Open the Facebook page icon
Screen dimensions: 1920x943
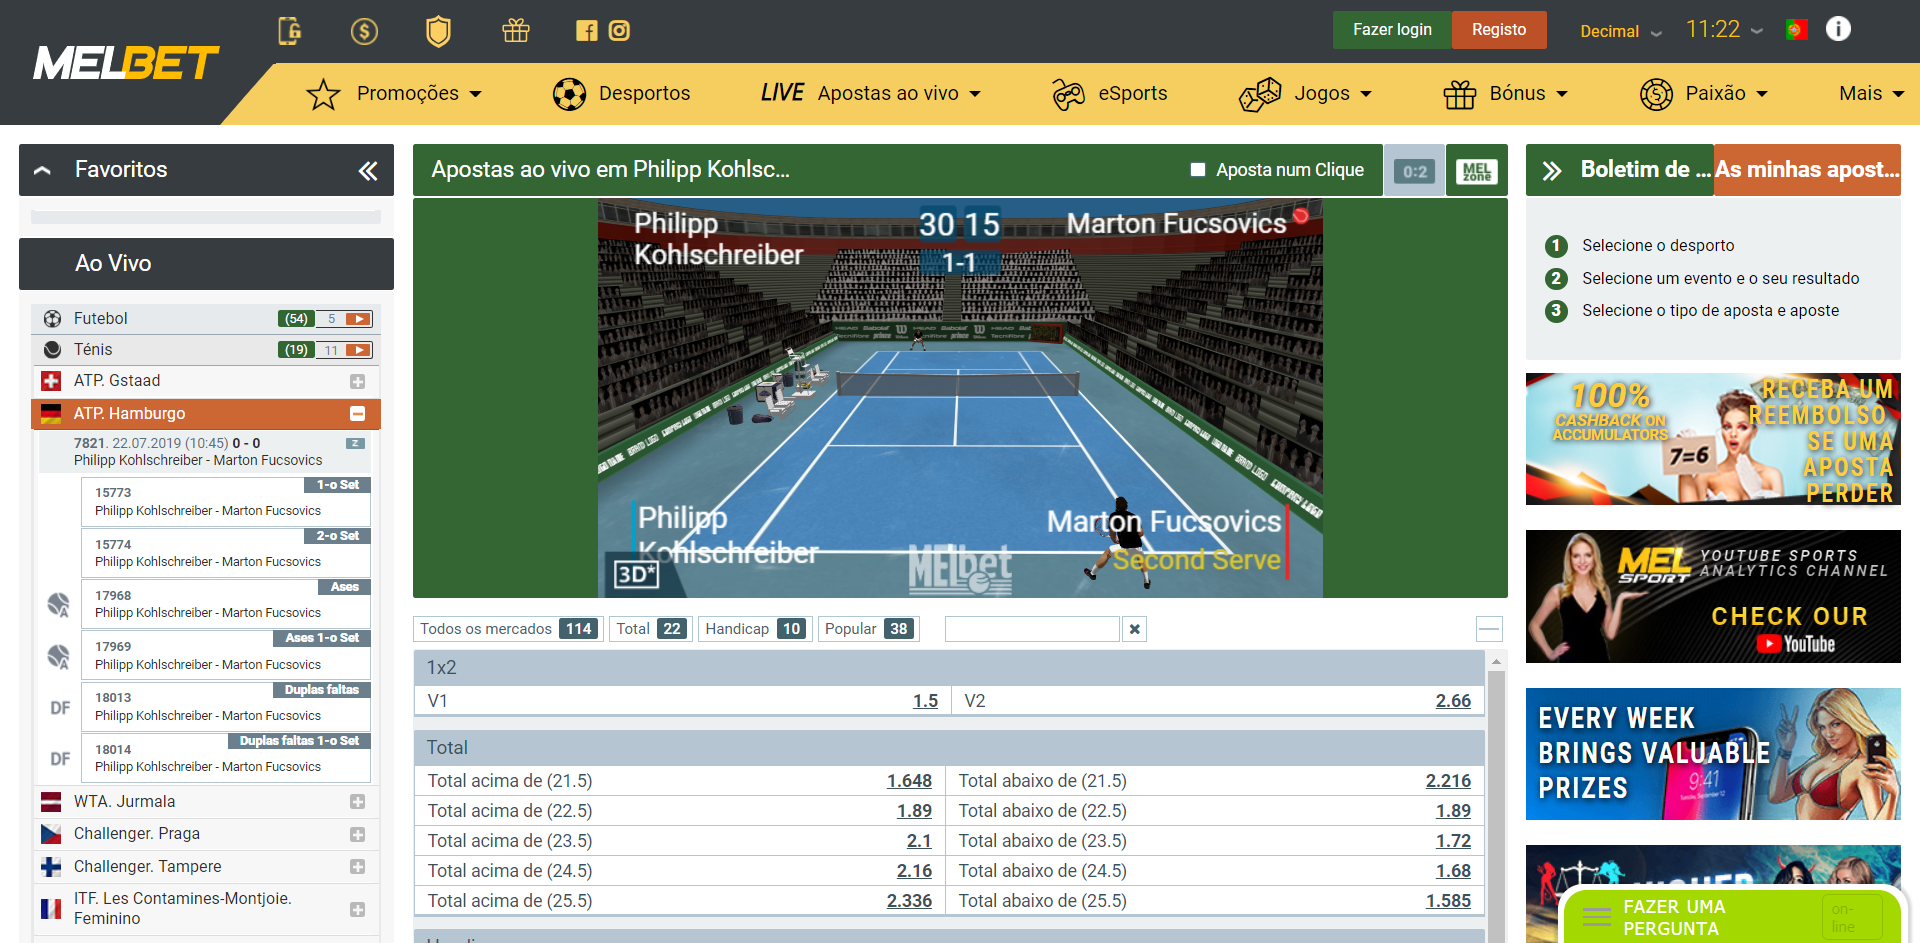586,31
